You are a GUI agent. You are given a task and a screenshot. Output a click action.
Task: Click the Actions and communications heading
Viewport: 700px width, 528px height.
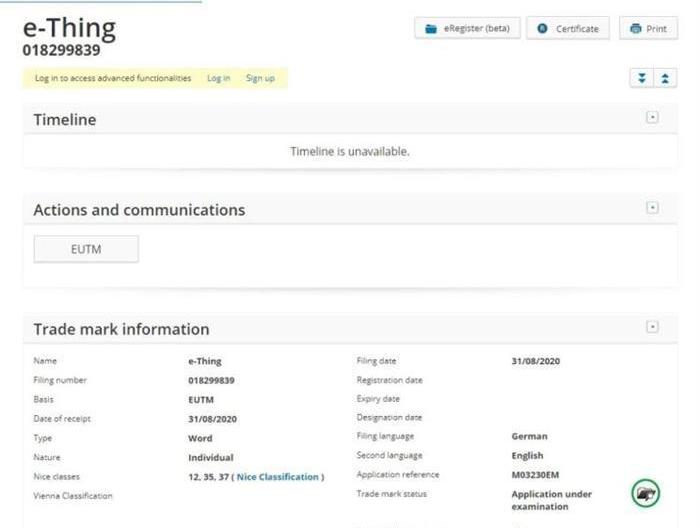[x=139, y=210]
